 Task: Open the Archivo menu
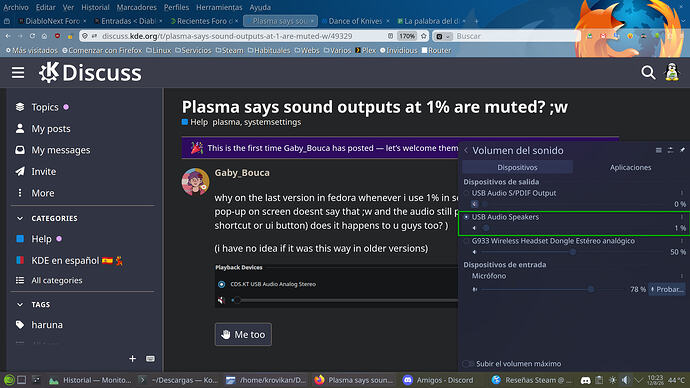click(x=16, y=7)
